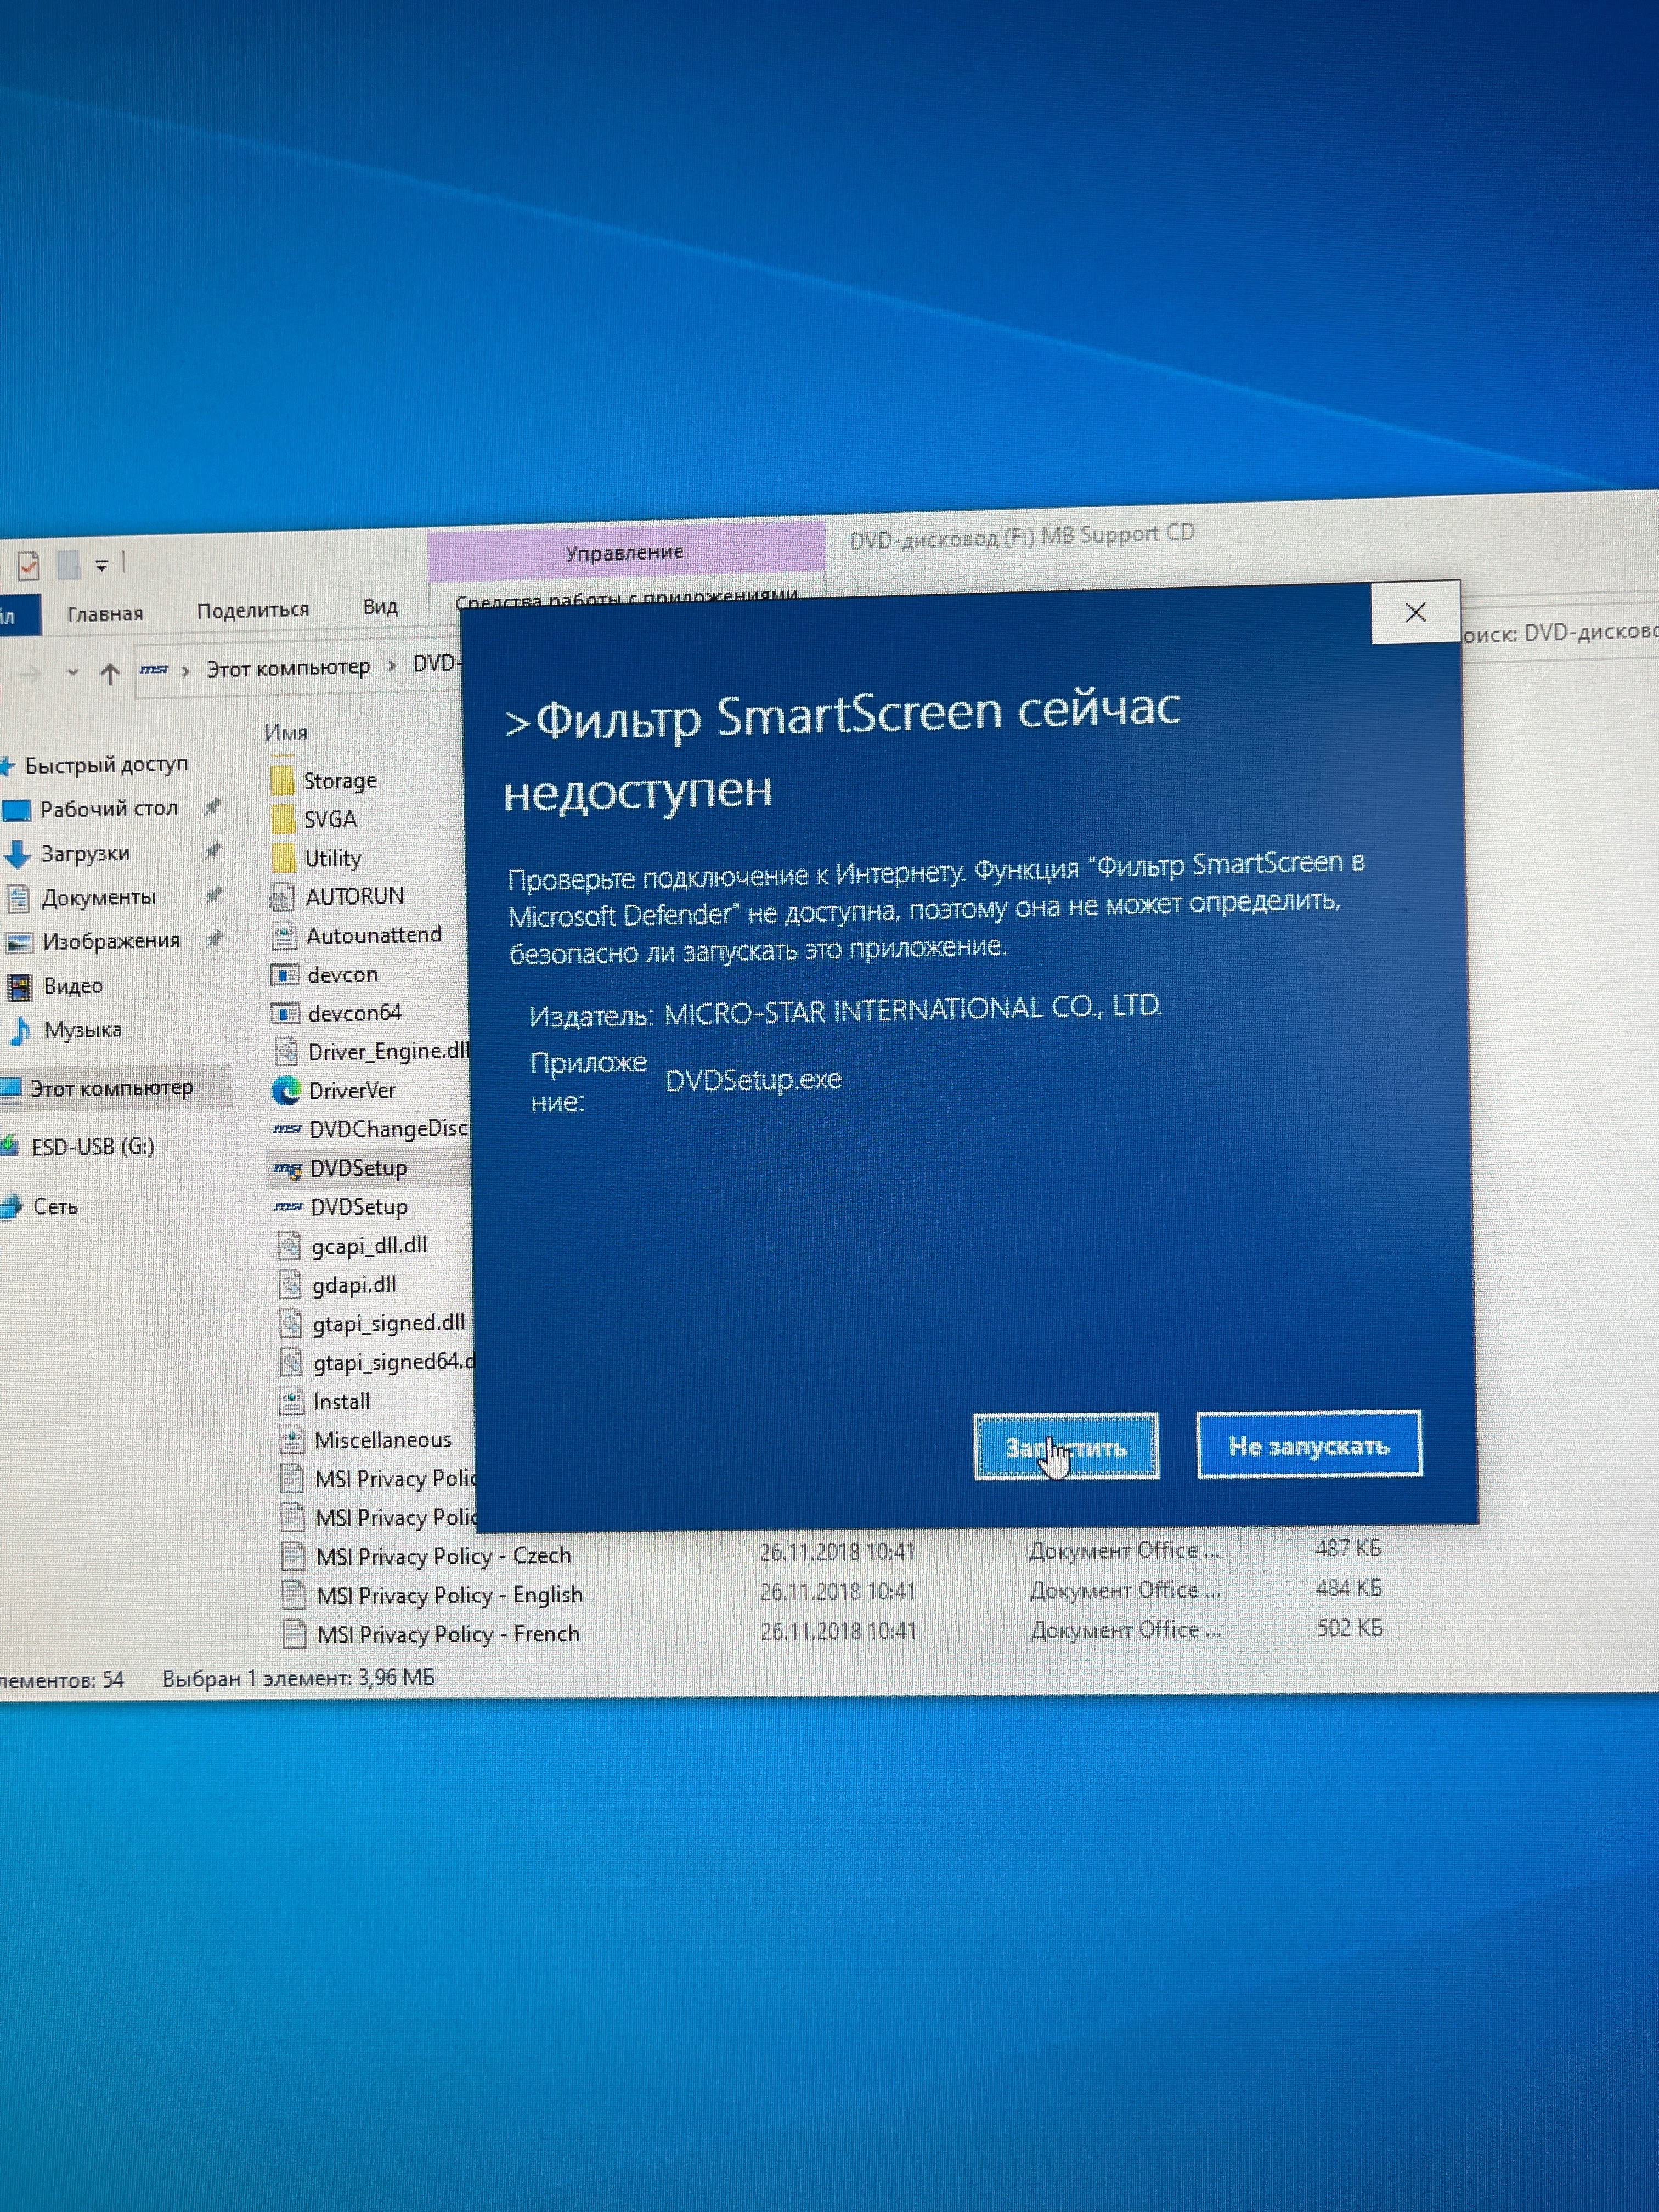Select Быстрый доступ in navigation pane
The height and width of the screenshot is (2212, 1659).
pos(106,765)
